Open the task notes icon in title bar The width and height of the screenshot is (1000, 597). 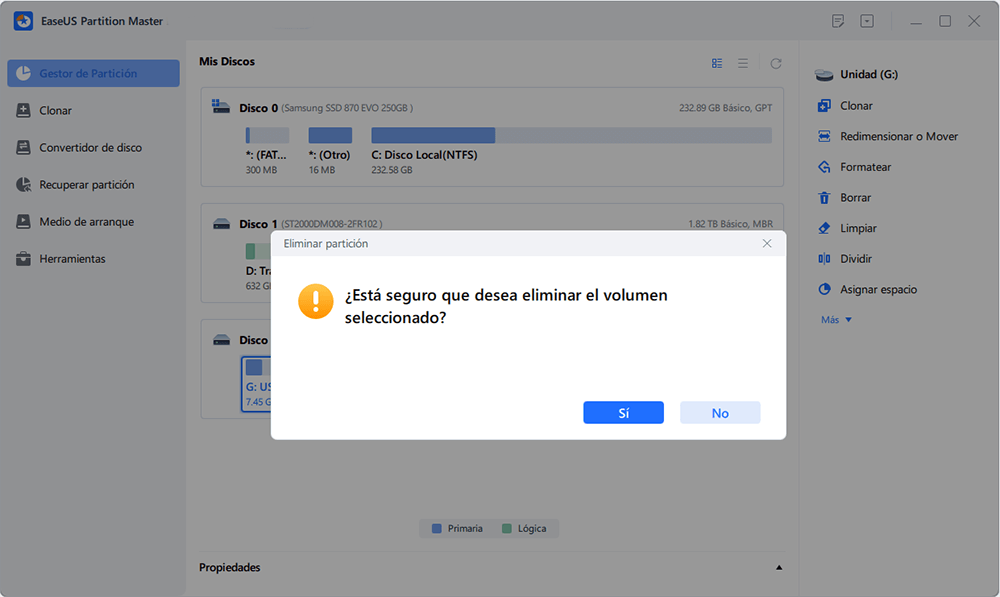(x=838, y=21)
